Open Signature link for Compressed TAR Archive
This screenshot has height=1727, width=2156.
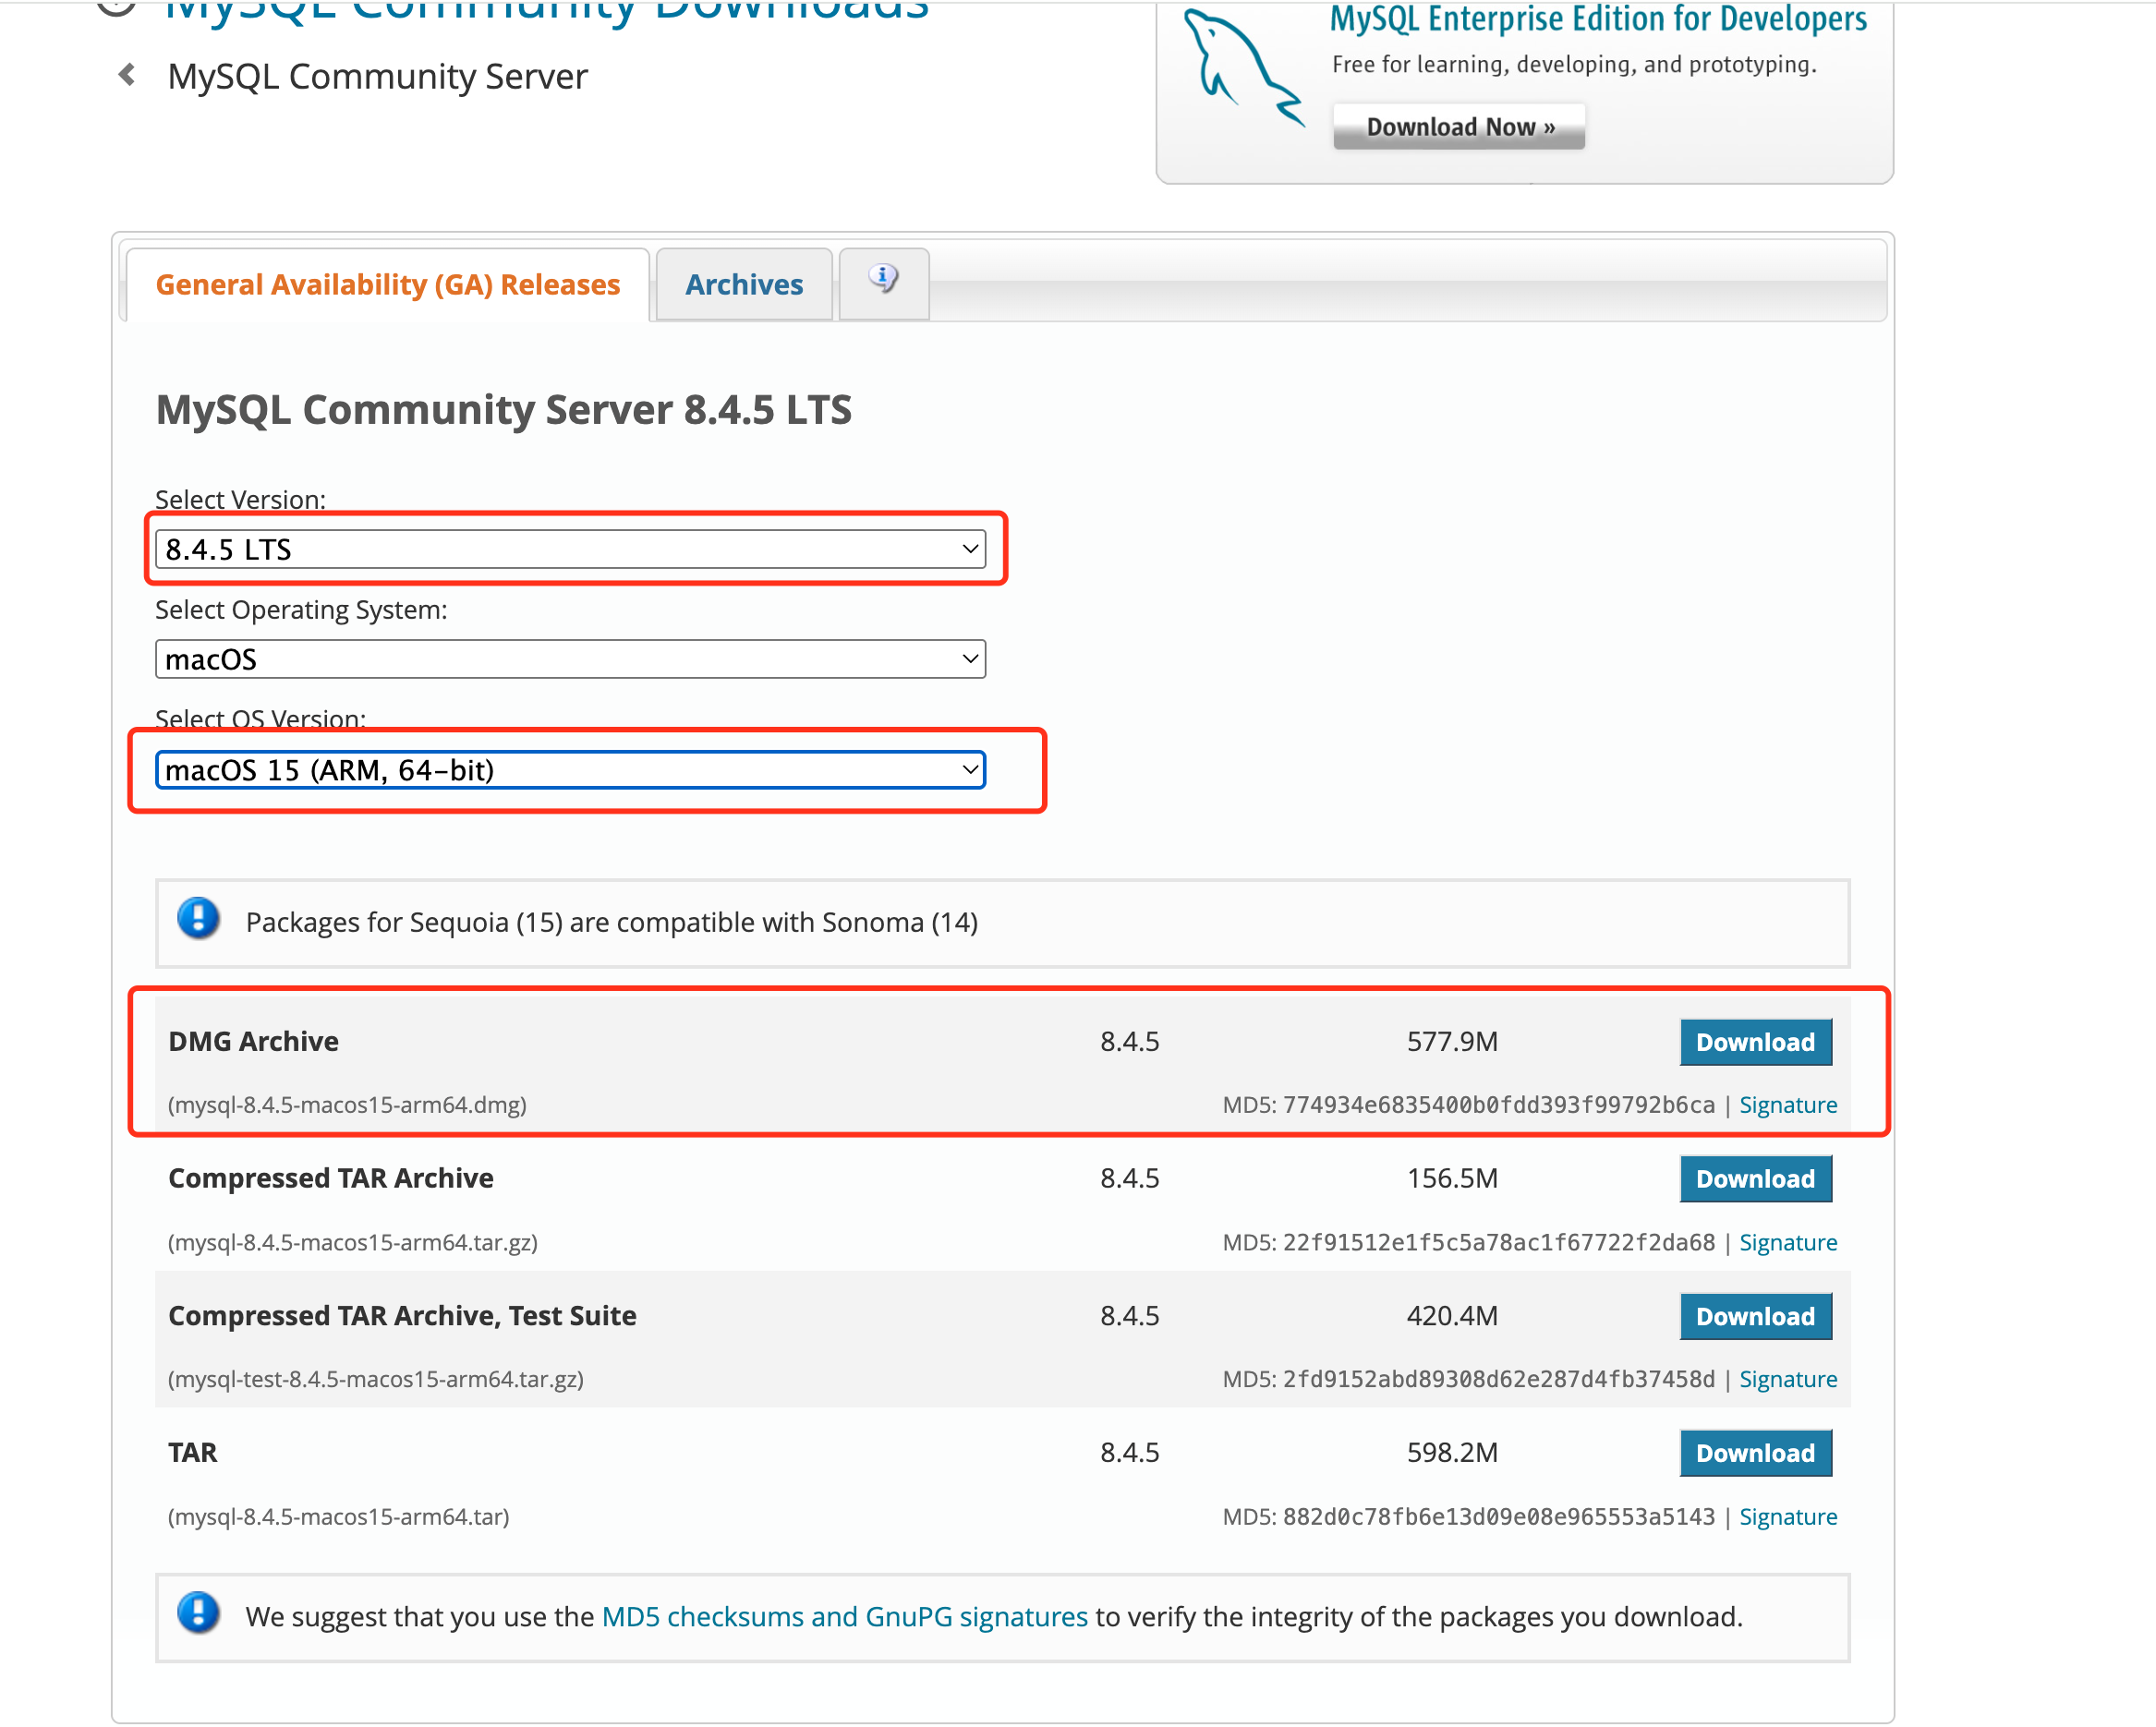[x=1788, y=1242]
